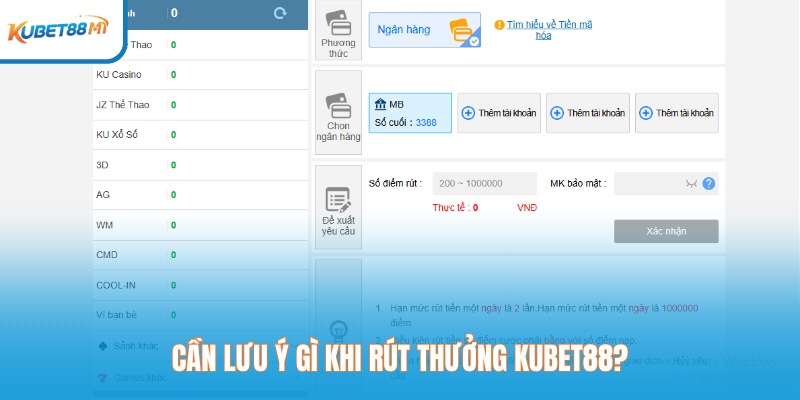
Task: Click the Phương thức card icon
Action: 338,22
